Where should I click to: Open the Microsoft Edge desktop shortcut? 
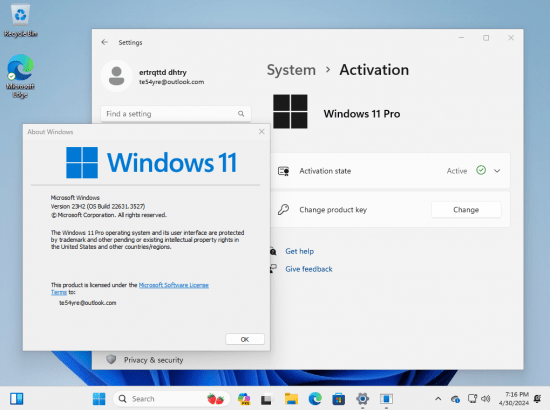point(20,76)
